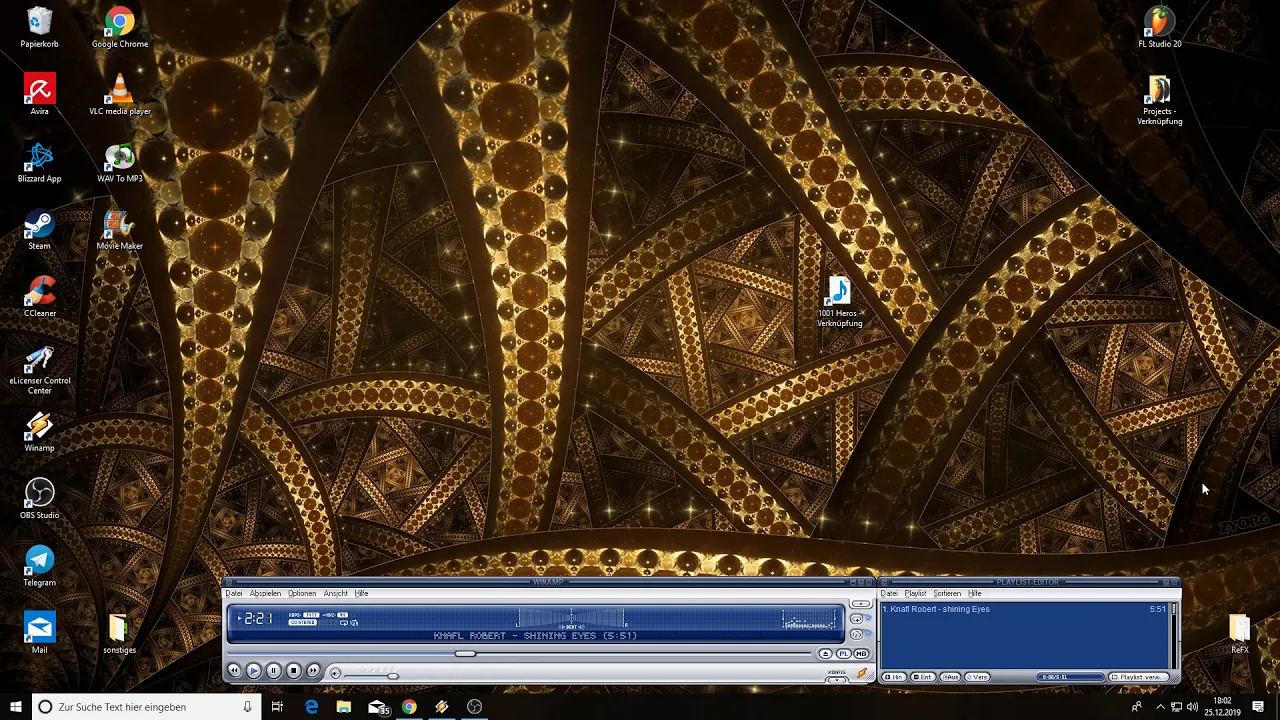The width and height of the screenshot is (1280, 720).
Task: Open Datei menu in Playlist Editor
Action: click(889, 593)
